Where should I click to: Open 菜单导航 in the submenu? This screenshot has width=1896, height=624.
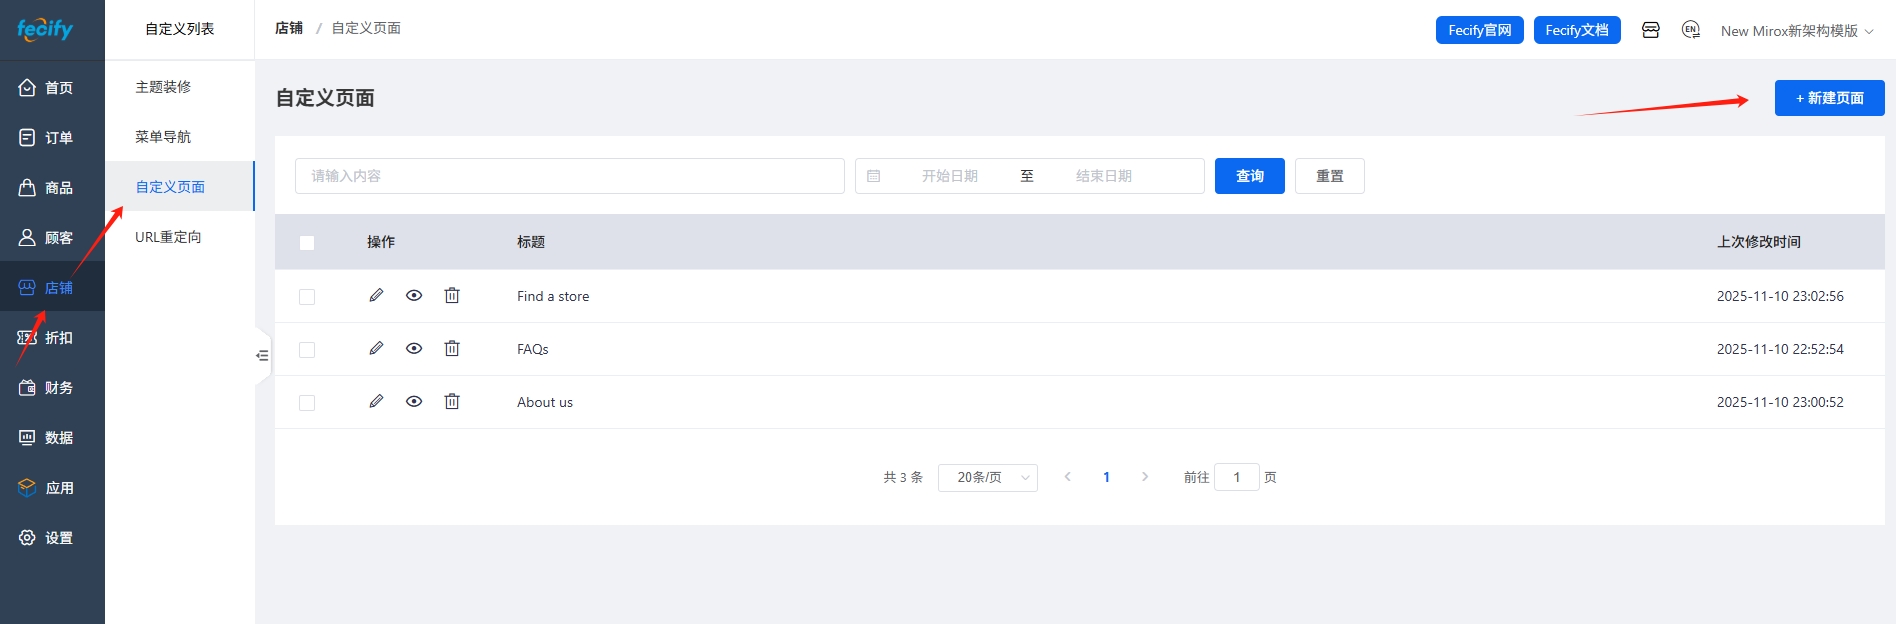coord(163,137)
